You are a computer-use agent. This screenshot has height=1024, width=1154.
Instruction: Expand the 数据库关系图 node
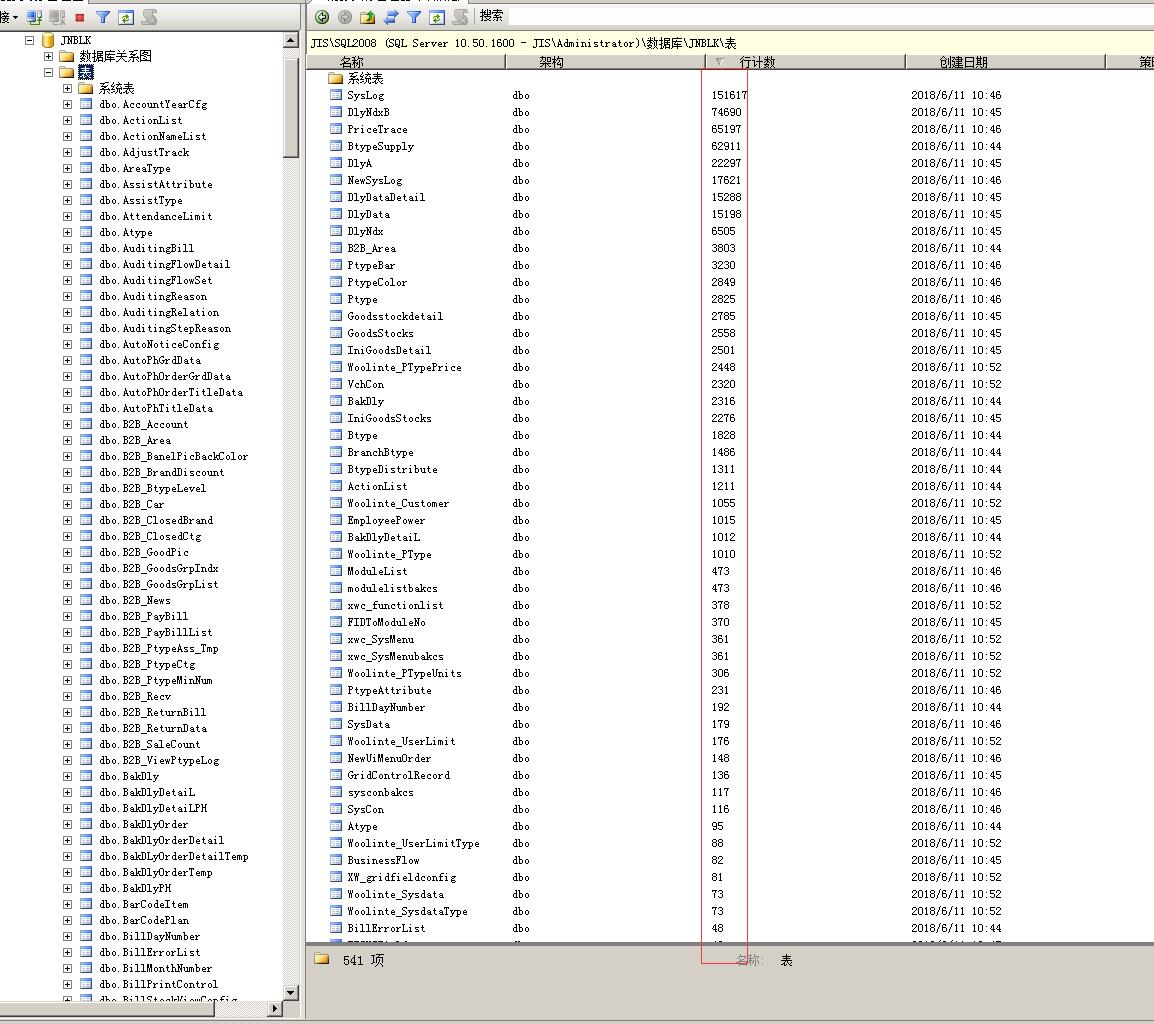pyautogui.click(x=48, y=57)
